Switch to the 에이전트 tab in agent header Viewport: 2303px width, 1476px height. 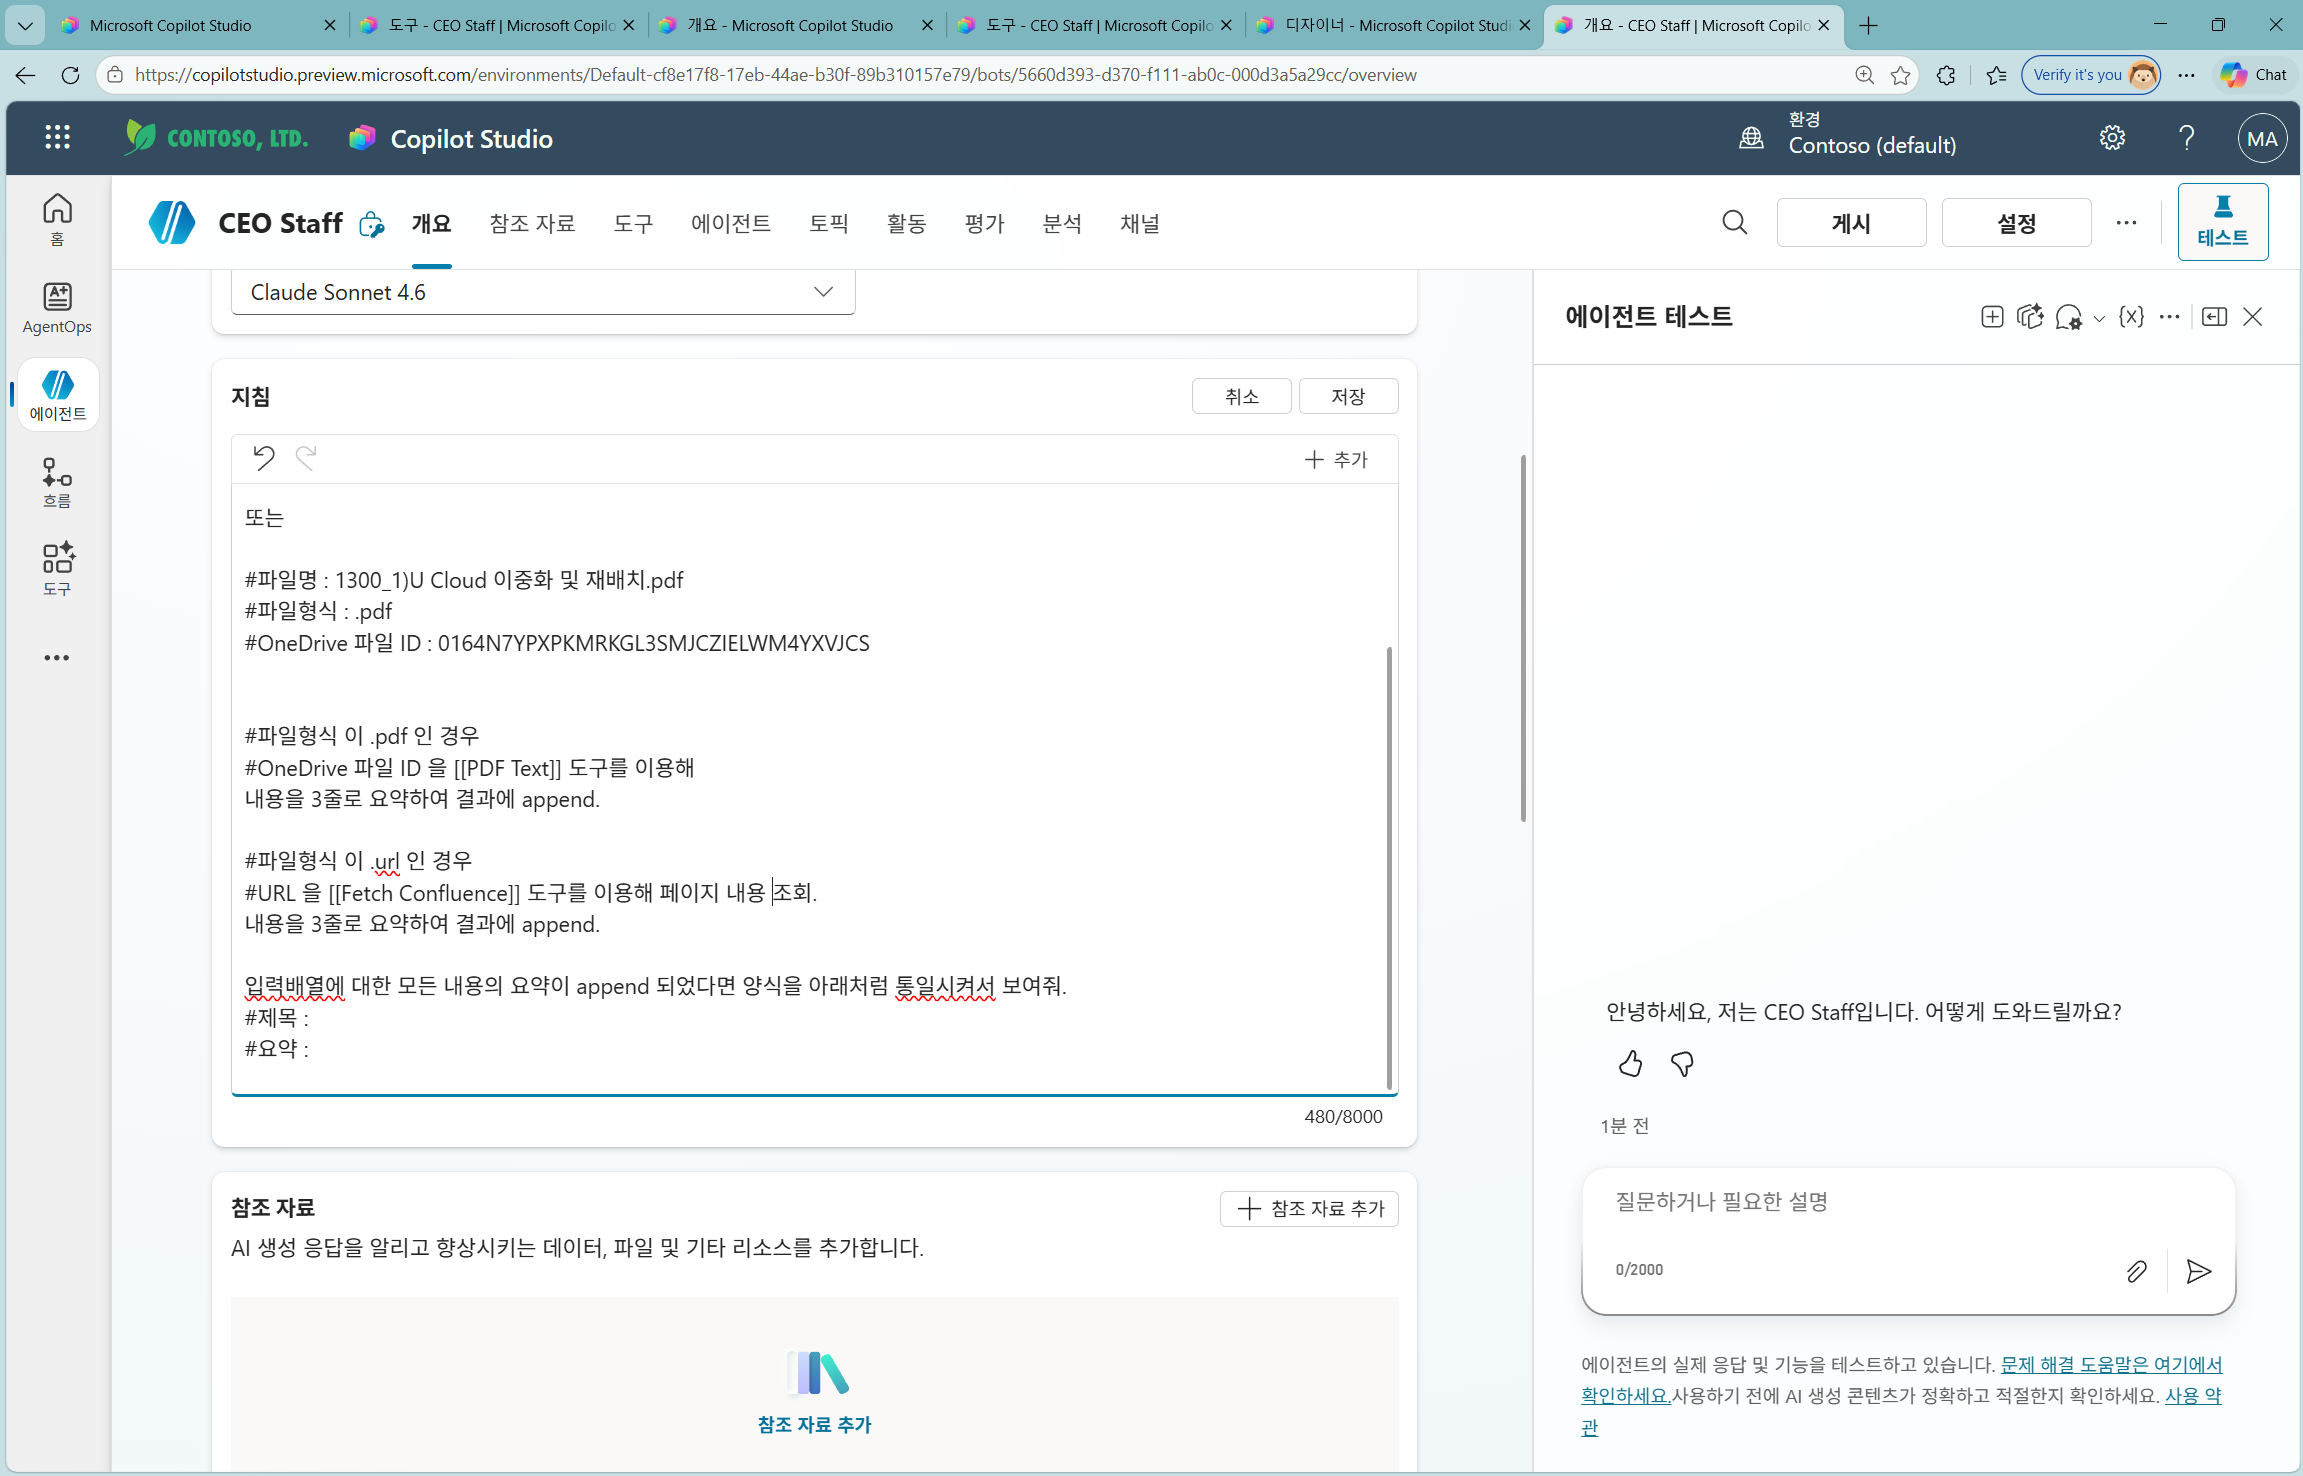pyautogui.click(x=731, y=223)
